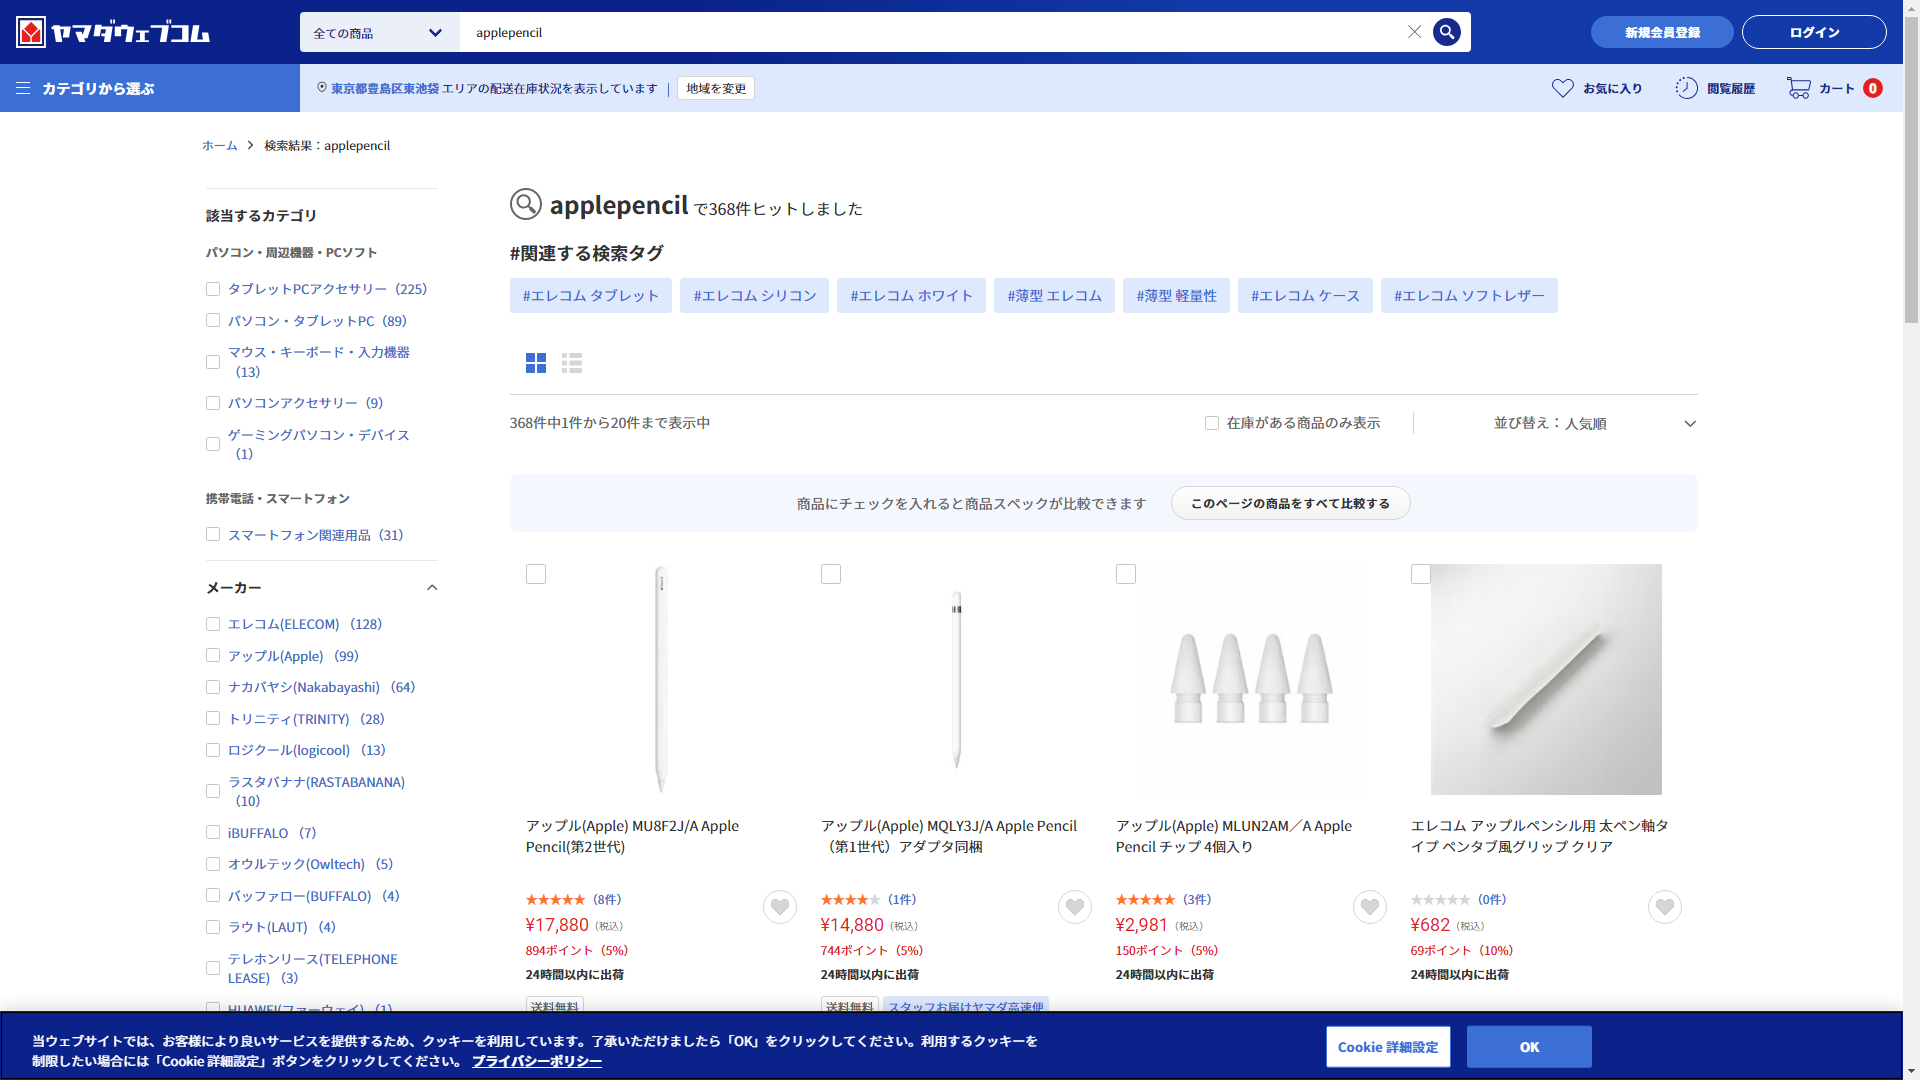
Task: Open the カテゴリから選ぶ menu
Action: click(86, 88)
